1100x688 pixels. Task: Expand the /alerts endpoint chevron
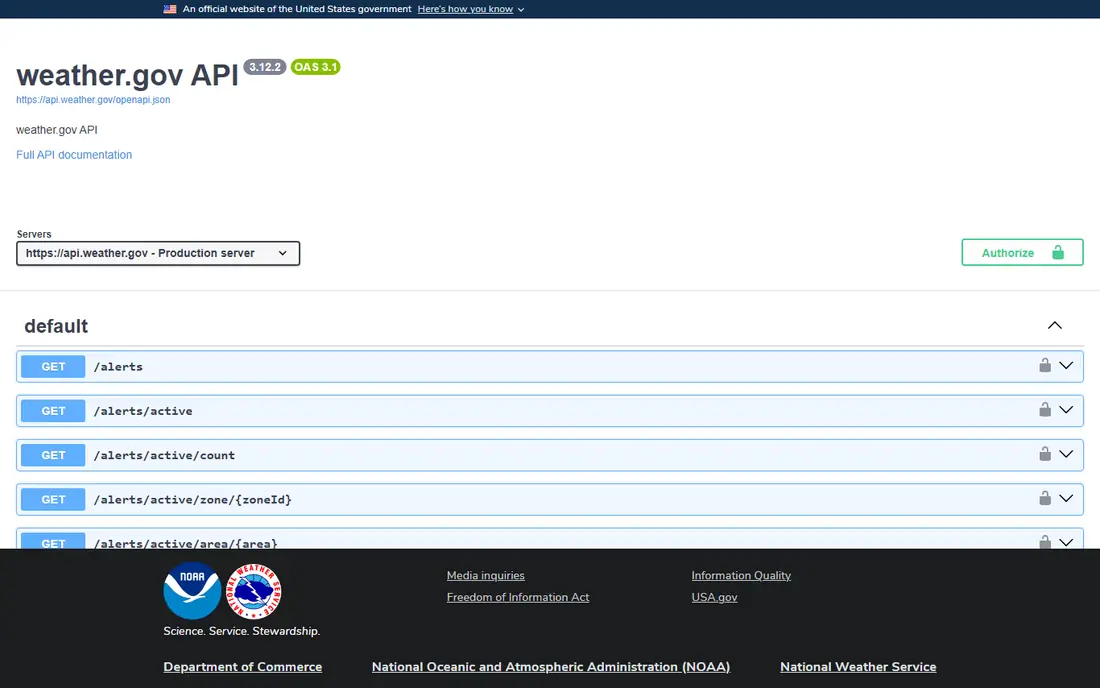click(1066, 365)
